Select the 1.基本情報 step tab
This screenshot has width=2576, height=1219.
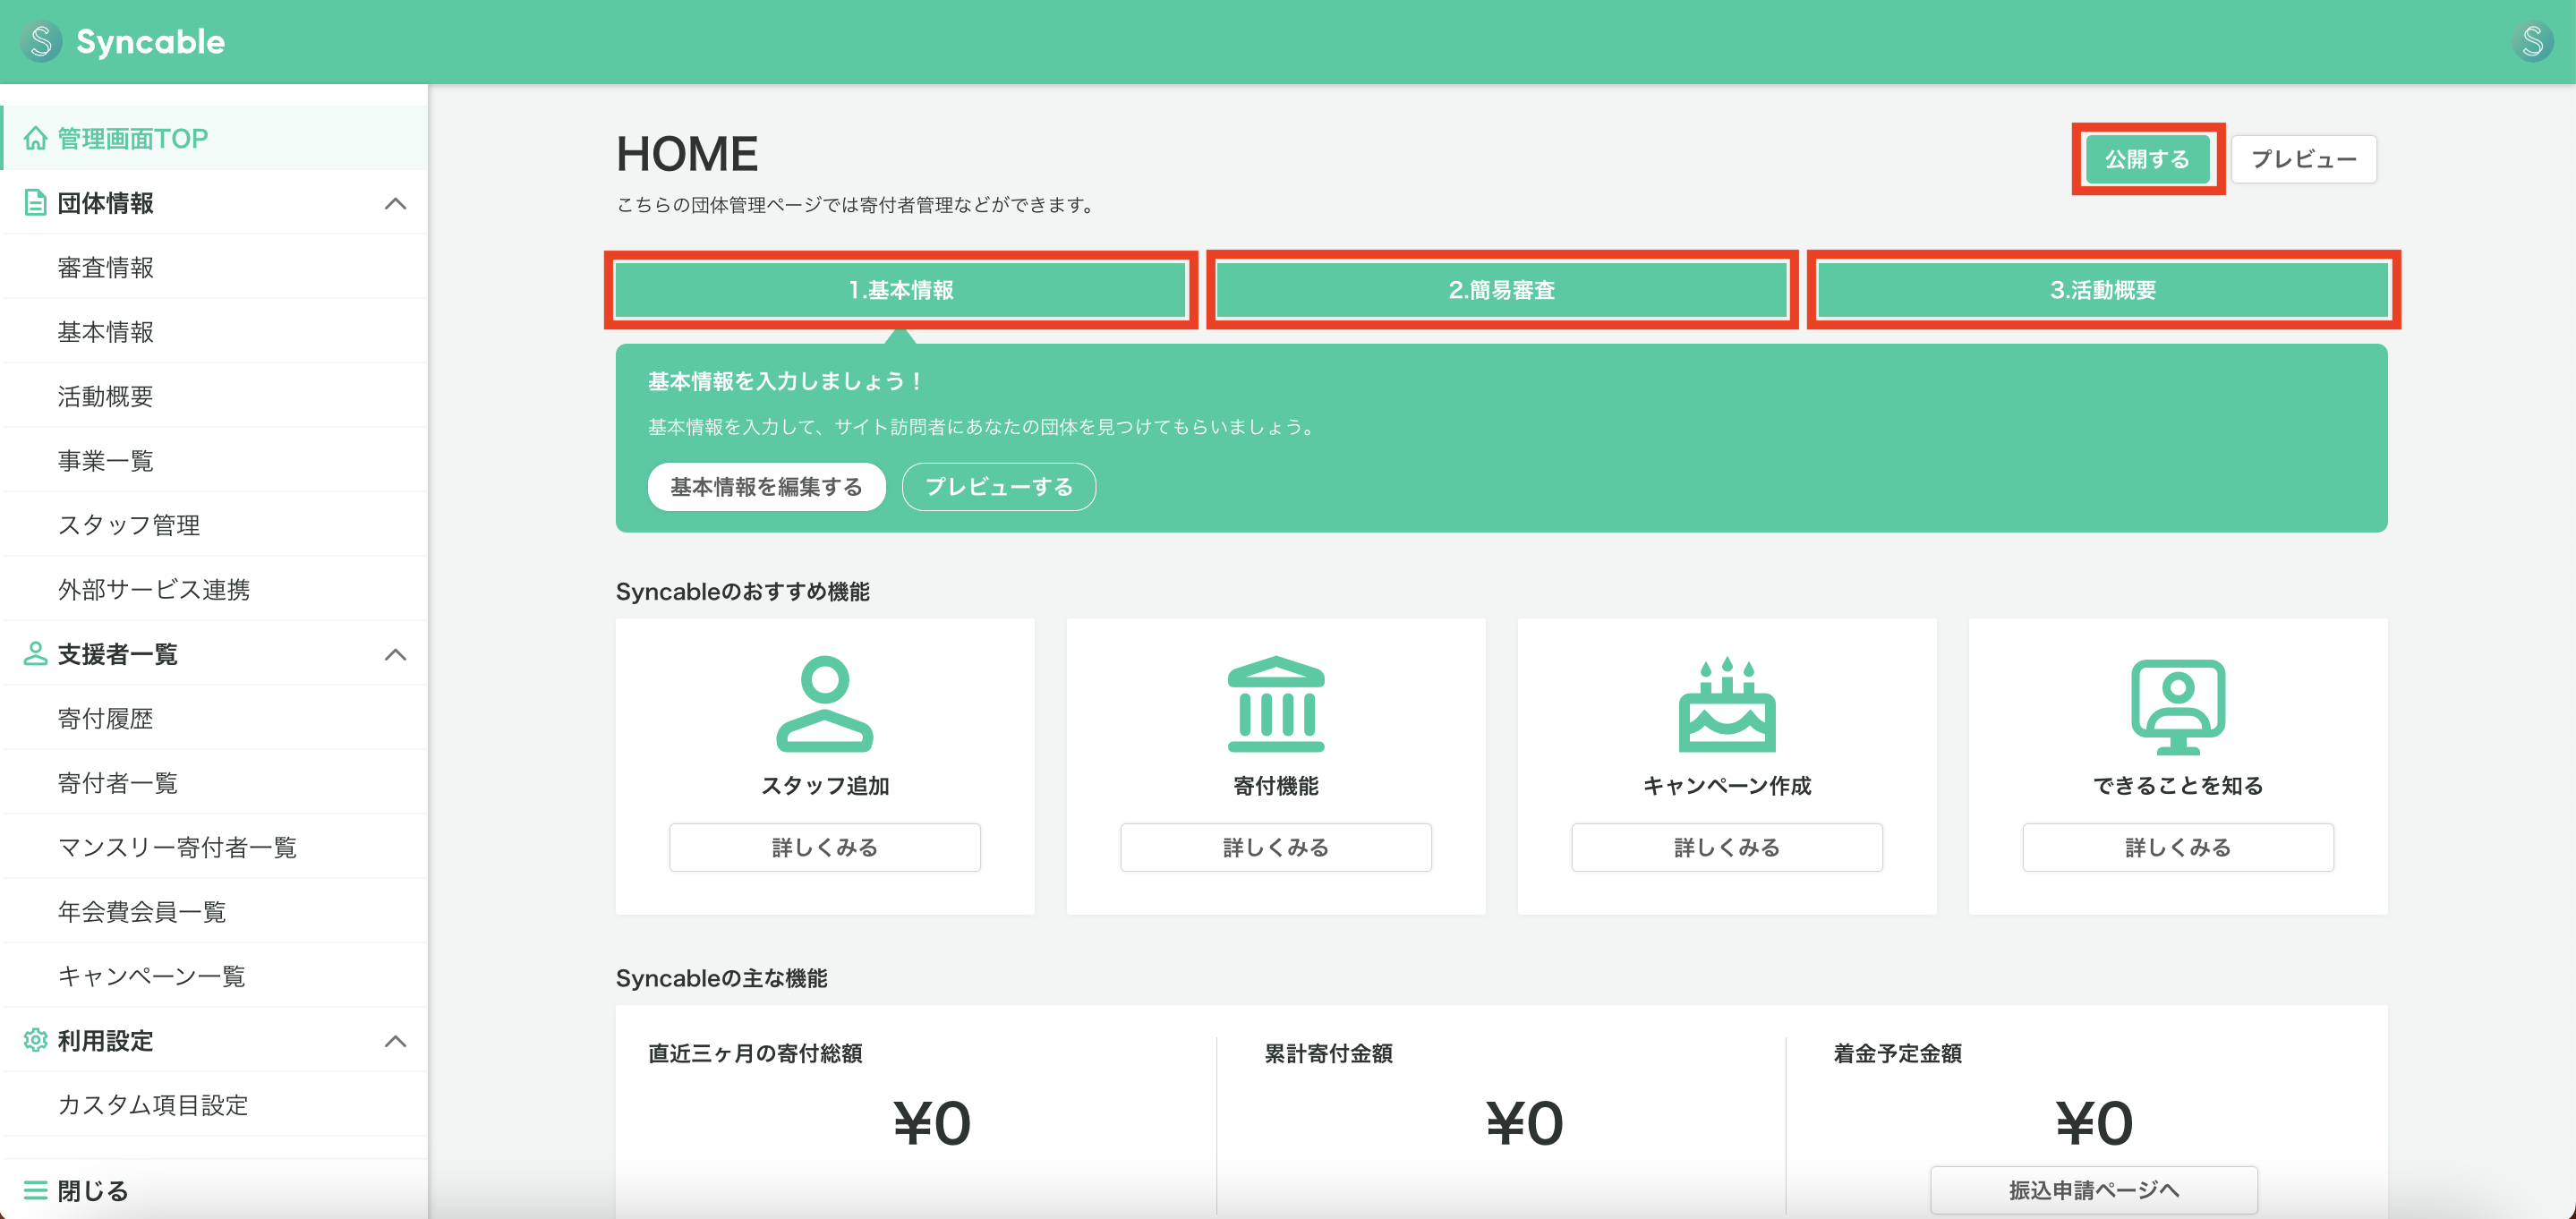coord(901,290)
